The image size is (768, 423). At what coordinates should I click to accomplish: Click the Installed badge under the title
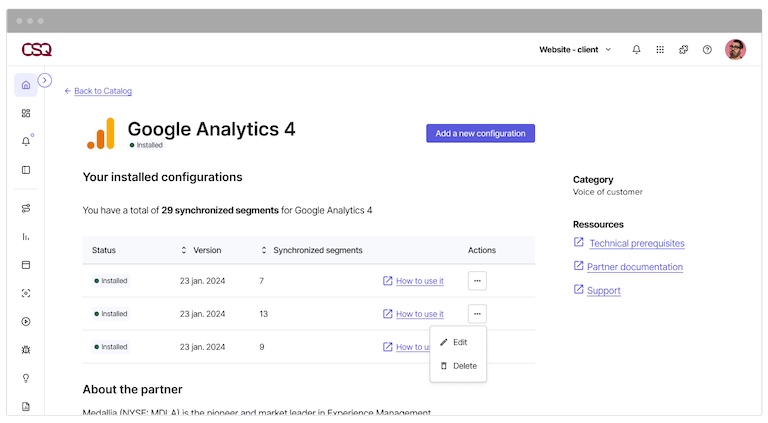point(146,145)
